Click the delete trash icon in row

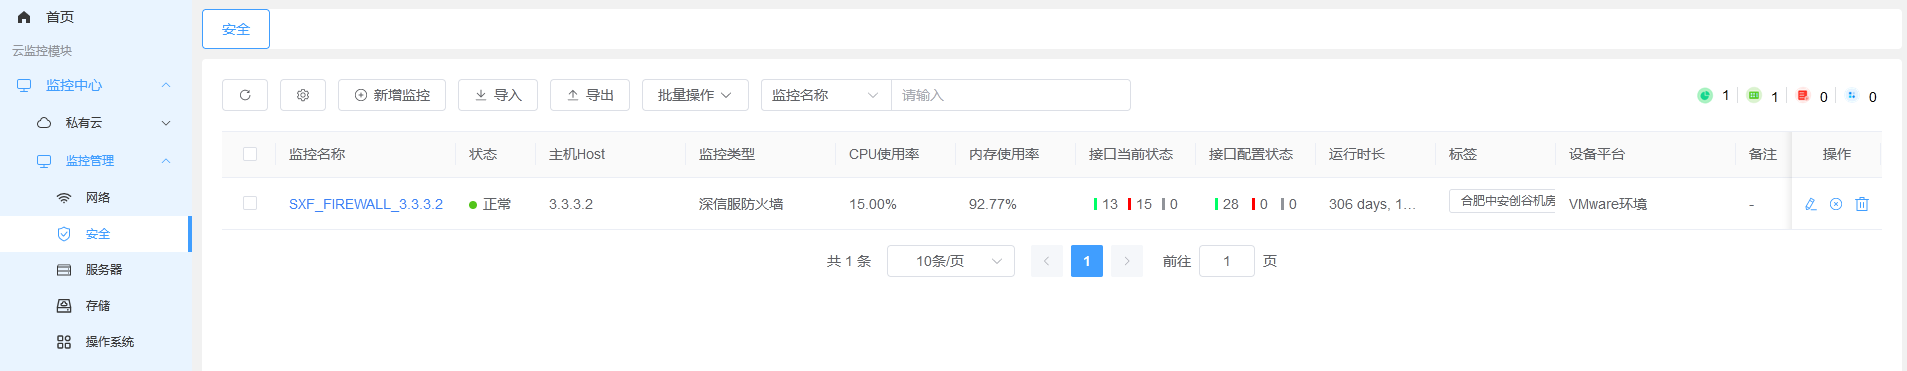(1862, 204)
